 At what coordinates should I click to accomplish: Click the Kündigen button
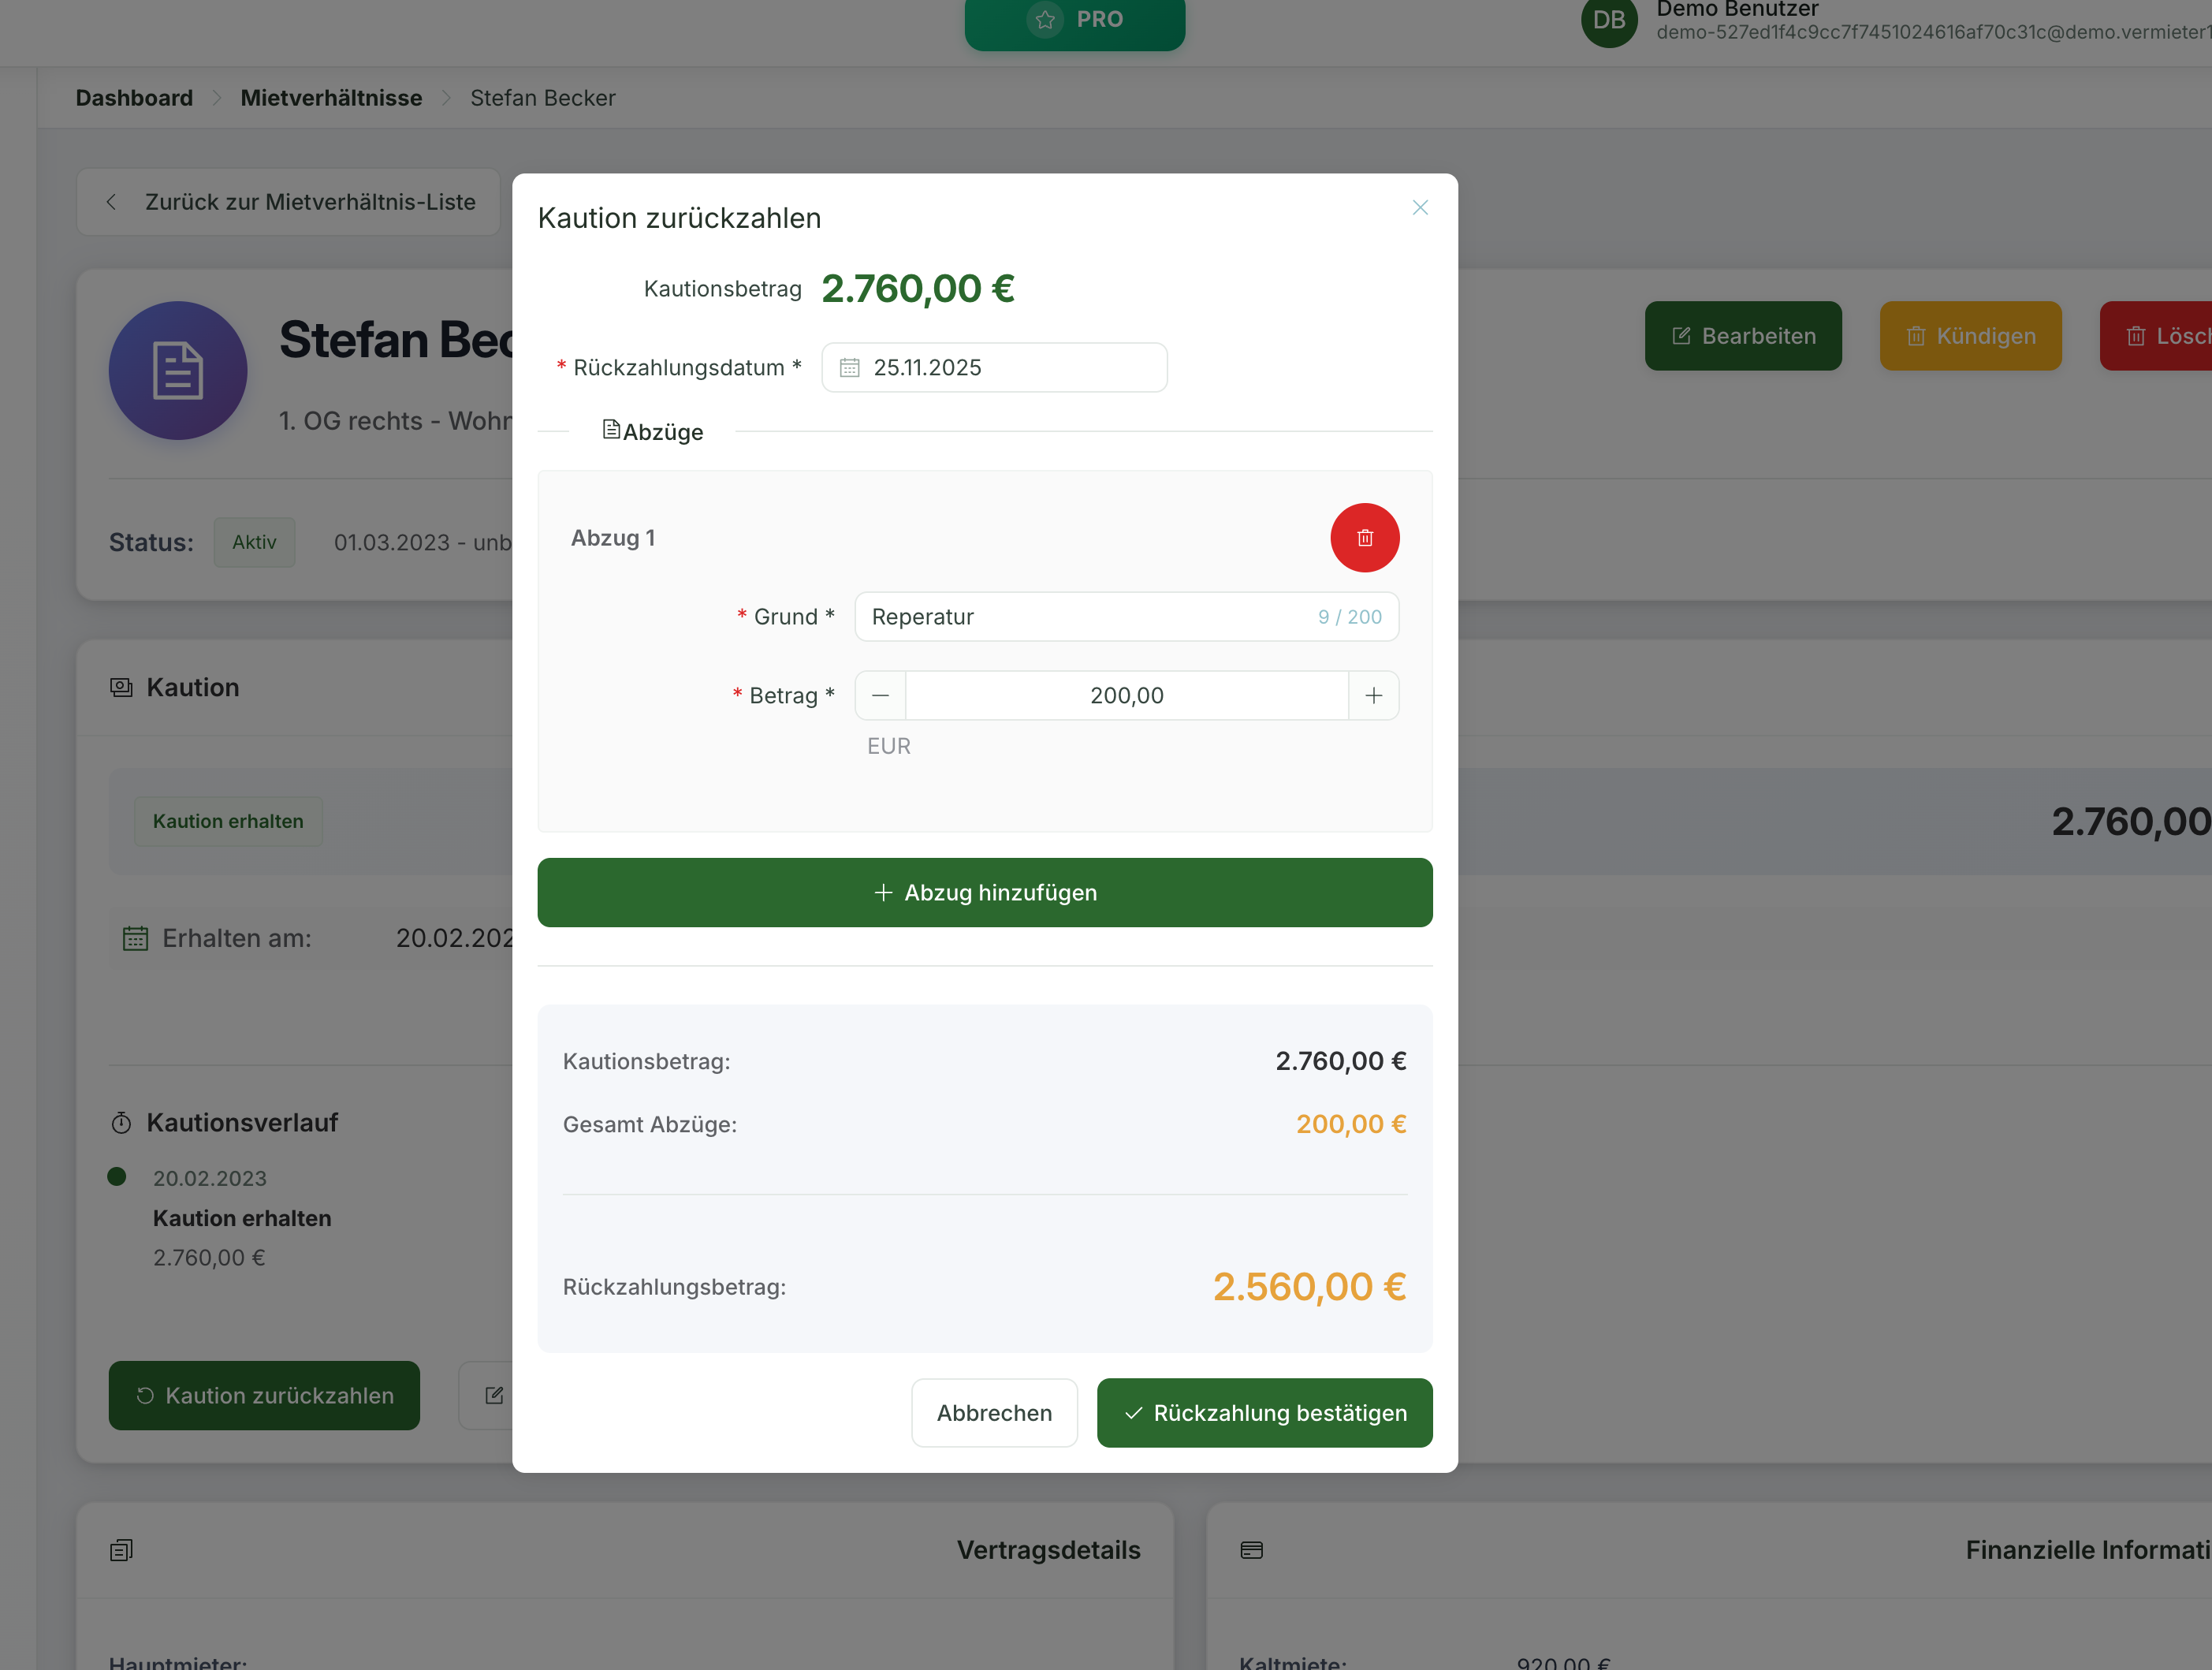[1969, 336]
